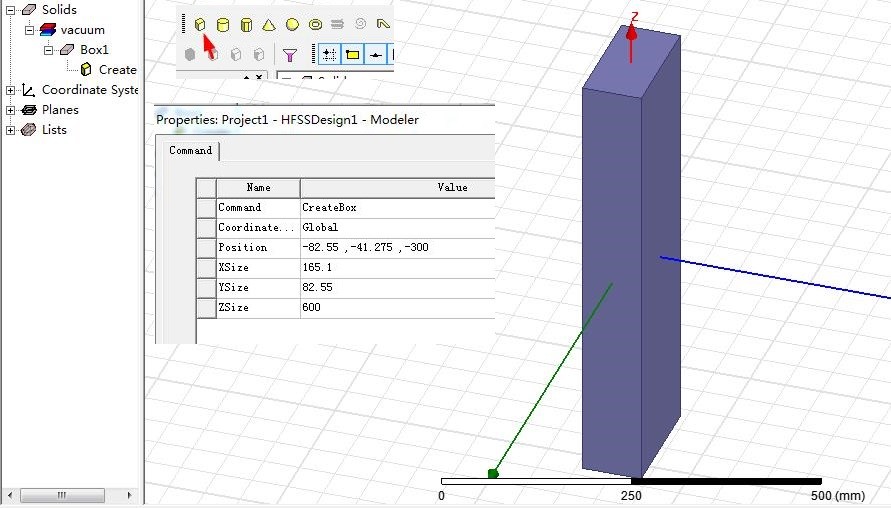
Task: Collapse the Solids tree node
Action: pos(10,10)
